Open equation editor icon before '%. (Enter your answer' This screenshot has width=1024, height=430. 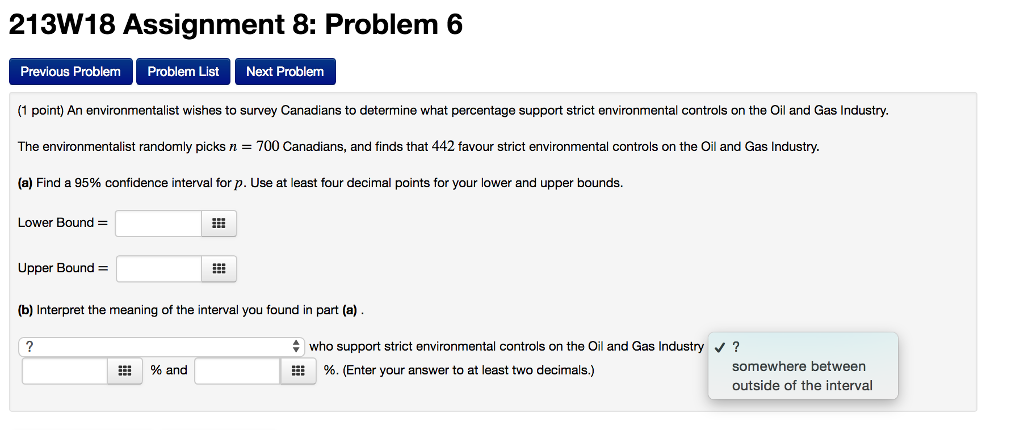298,371
